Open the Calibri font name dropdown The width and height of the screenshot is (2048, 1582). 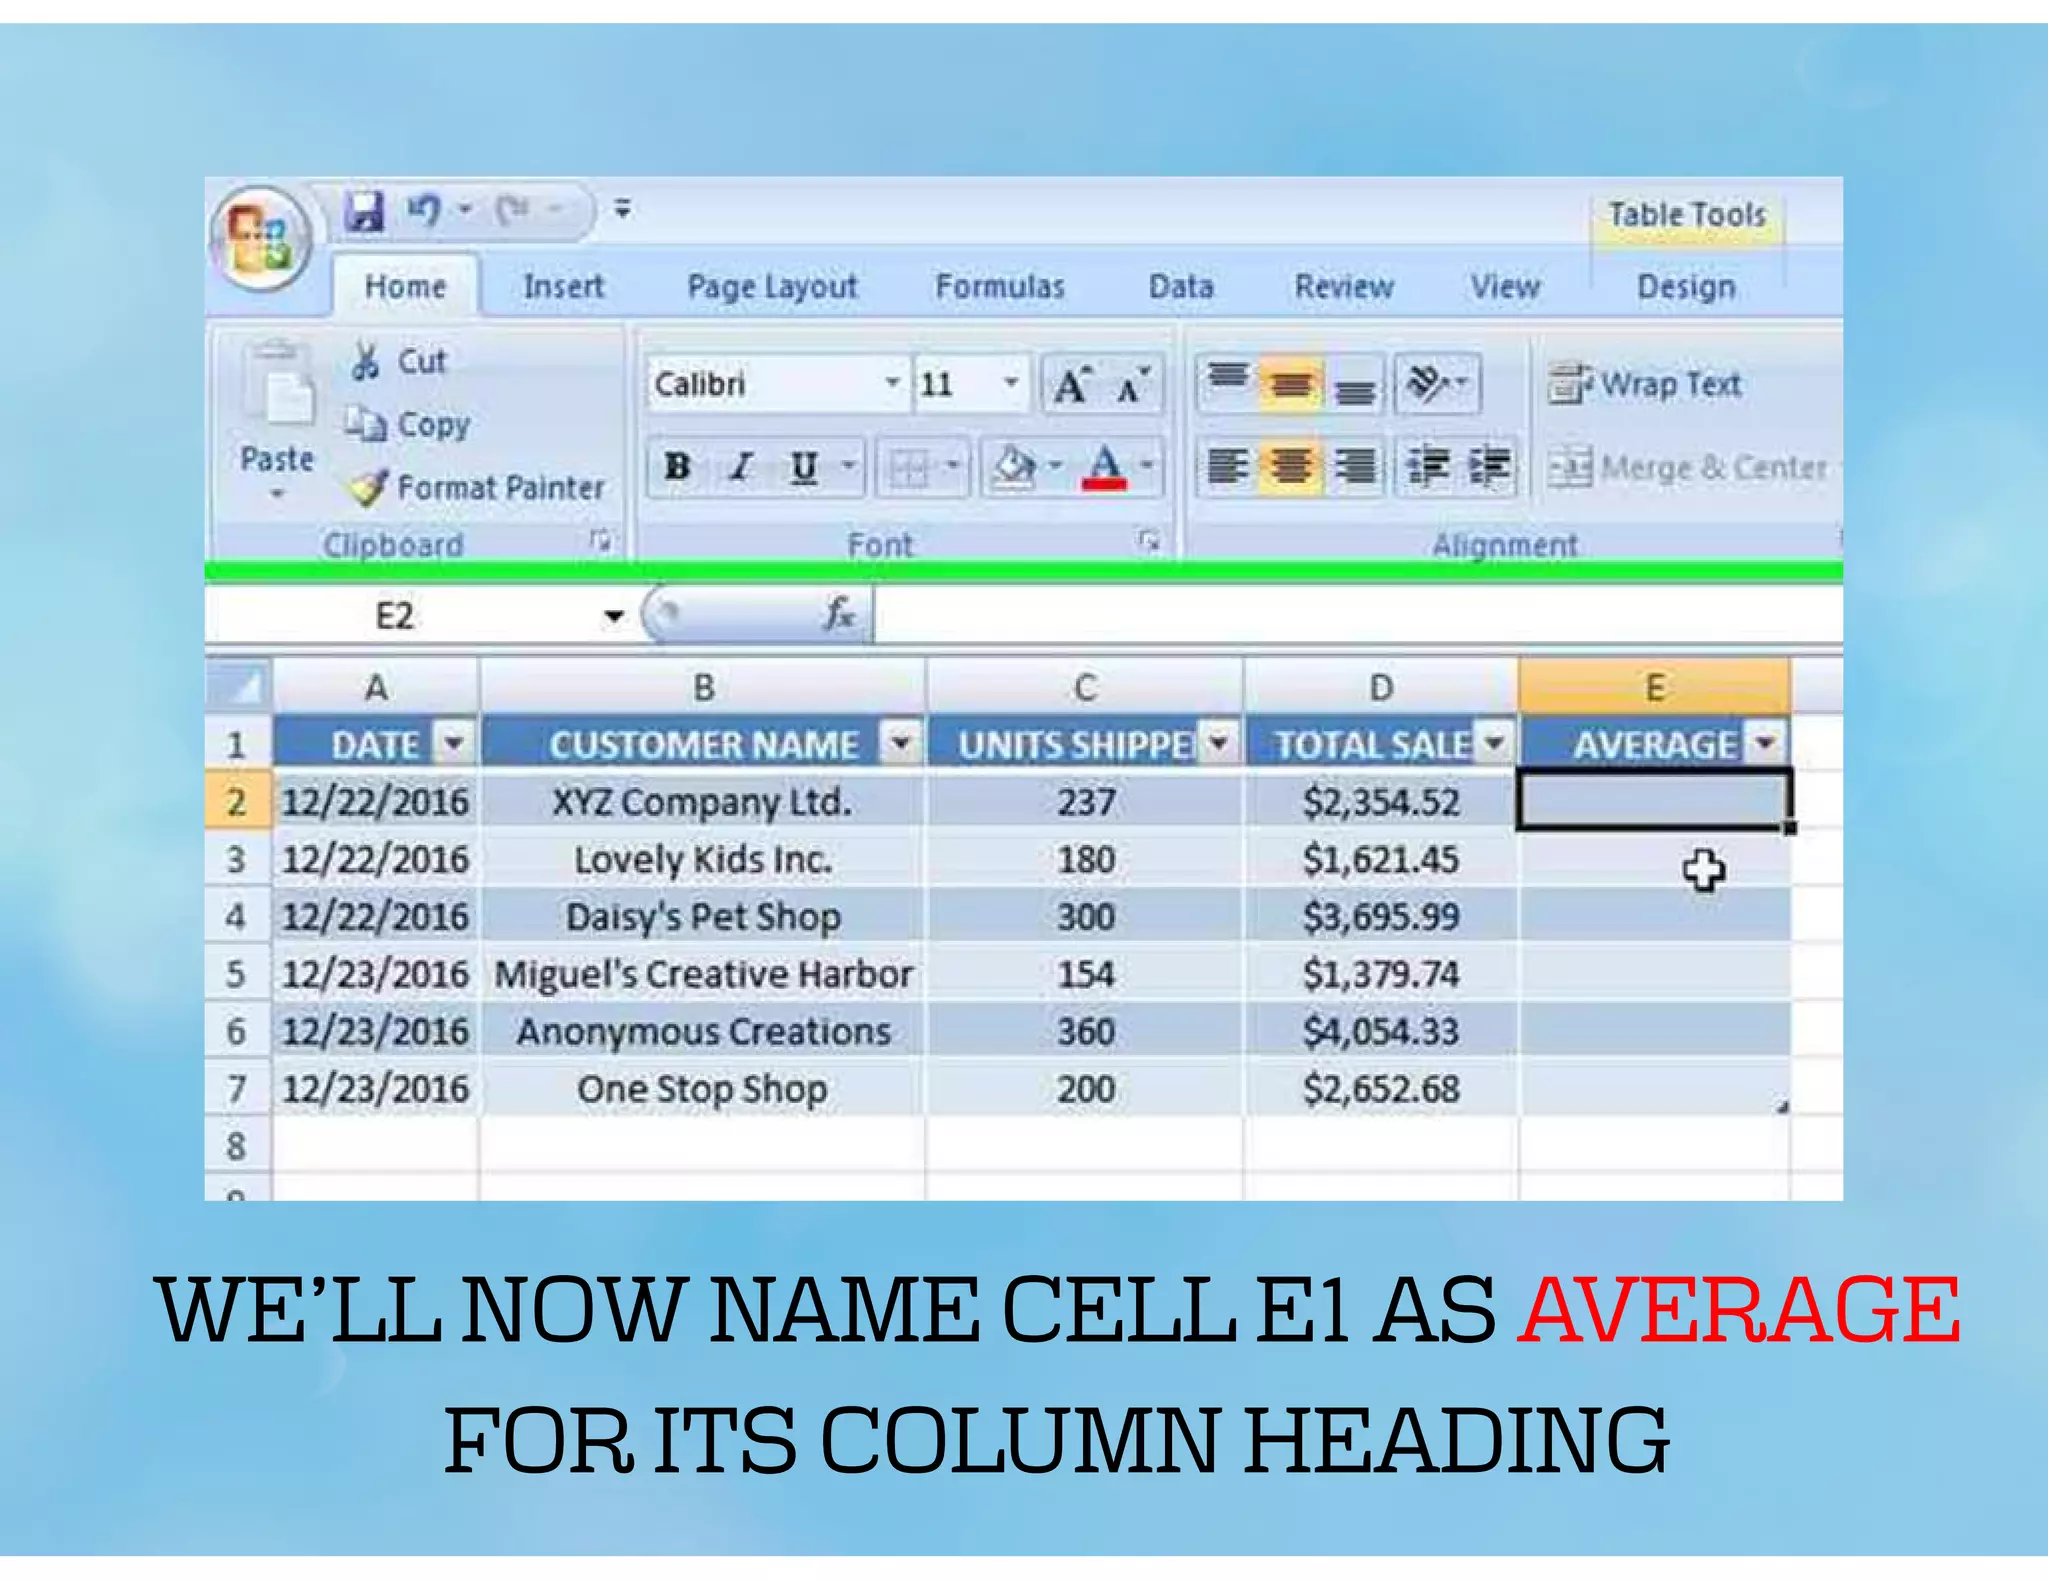pyautogui.click(x=891, y=383)
